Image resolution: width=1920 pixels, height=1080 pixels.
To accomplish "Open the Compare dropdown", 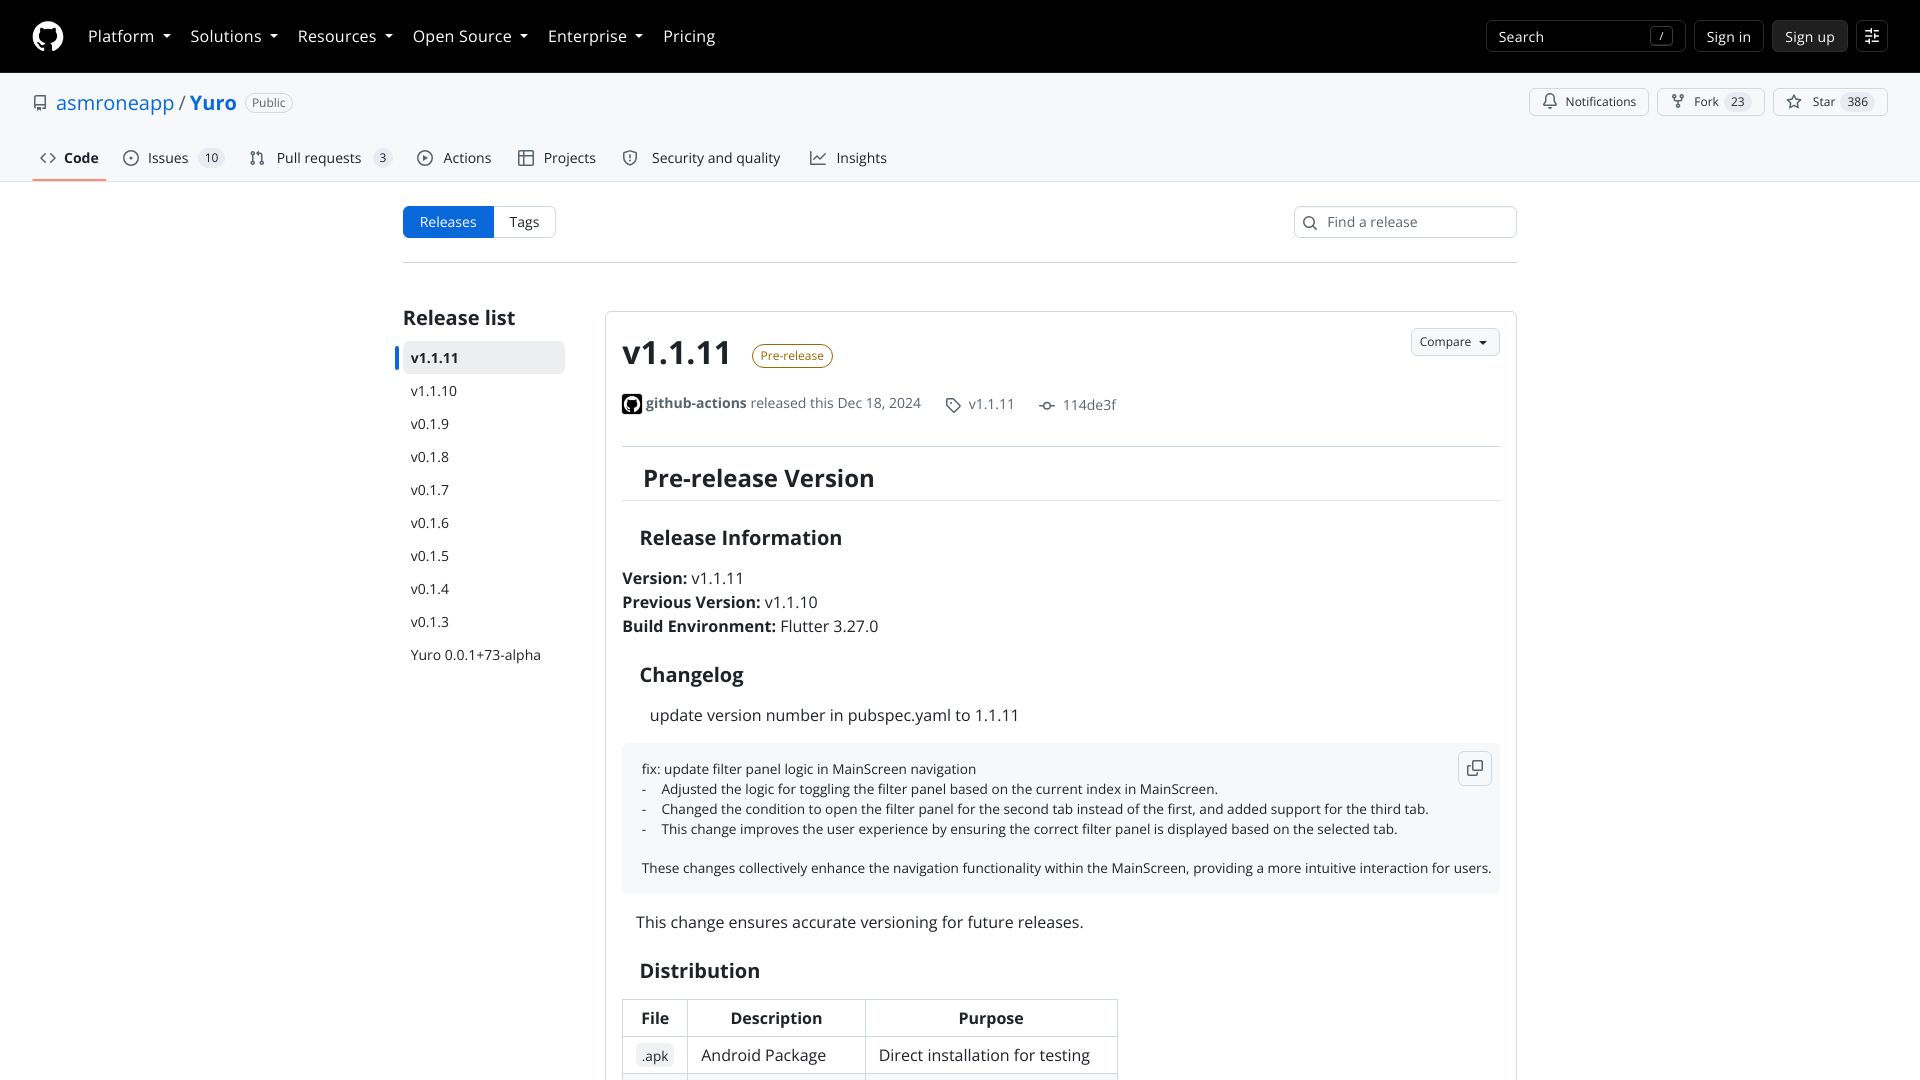I will [1454, 342].
